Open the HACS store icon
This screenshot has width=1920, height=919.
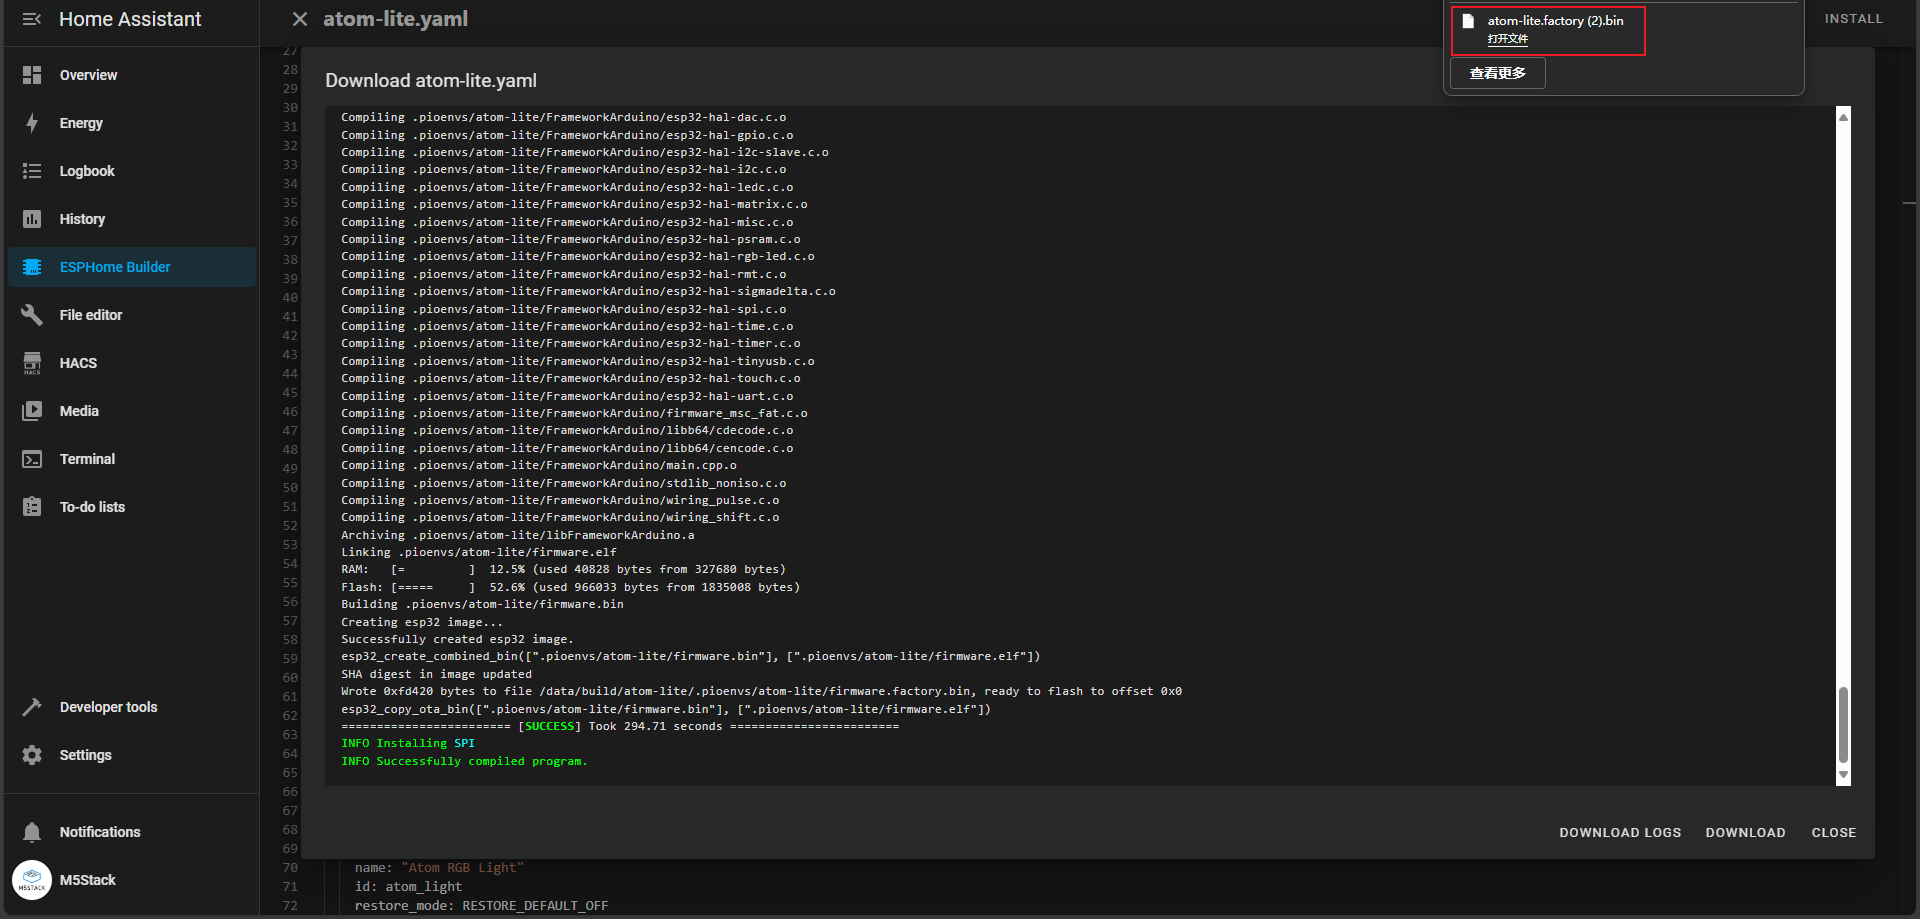click(32, 363)
